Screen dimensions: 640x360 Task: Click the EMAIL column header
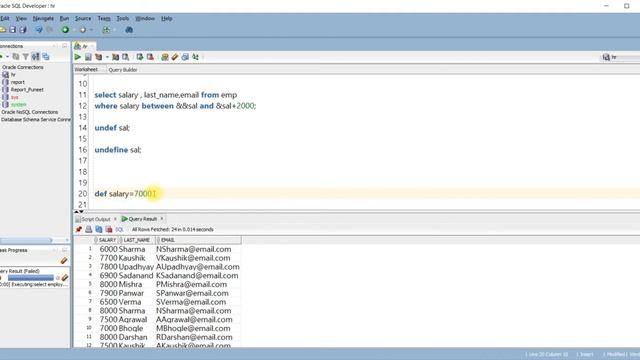coord(198,240)
